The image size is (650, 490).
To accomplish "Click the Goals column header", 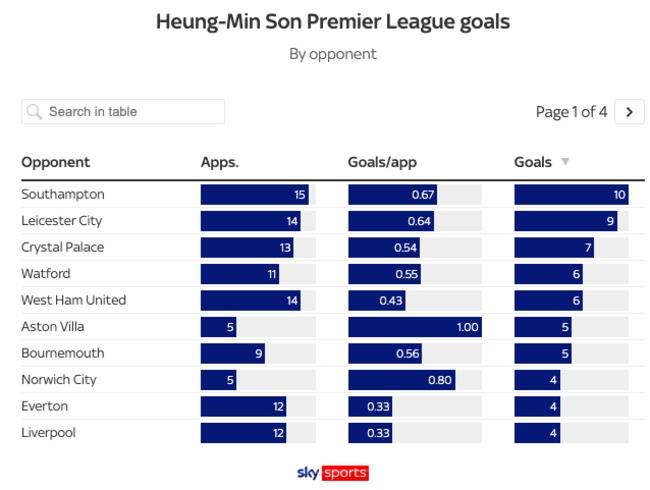I will point(533,162).
